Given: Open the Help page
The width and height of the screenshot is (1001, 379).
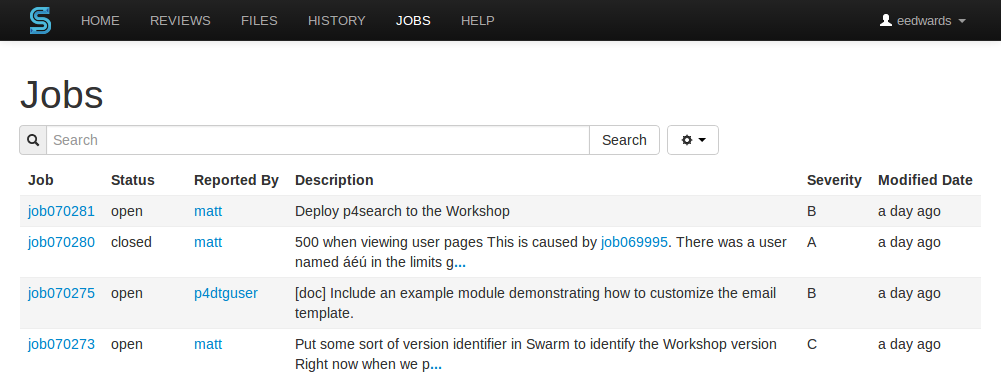Looking at the screenshot, I should [478, 20].
